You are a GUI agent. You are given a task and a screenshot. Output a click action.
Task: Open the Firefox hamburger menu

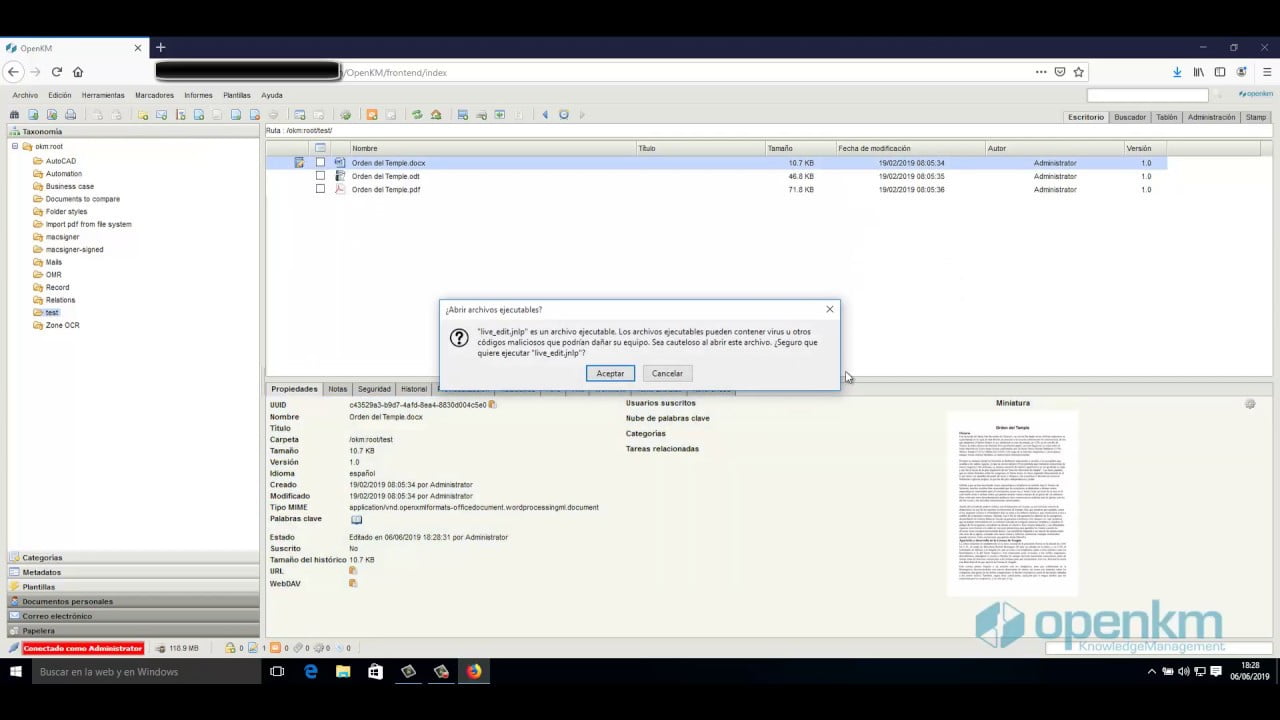(1267, 72)
